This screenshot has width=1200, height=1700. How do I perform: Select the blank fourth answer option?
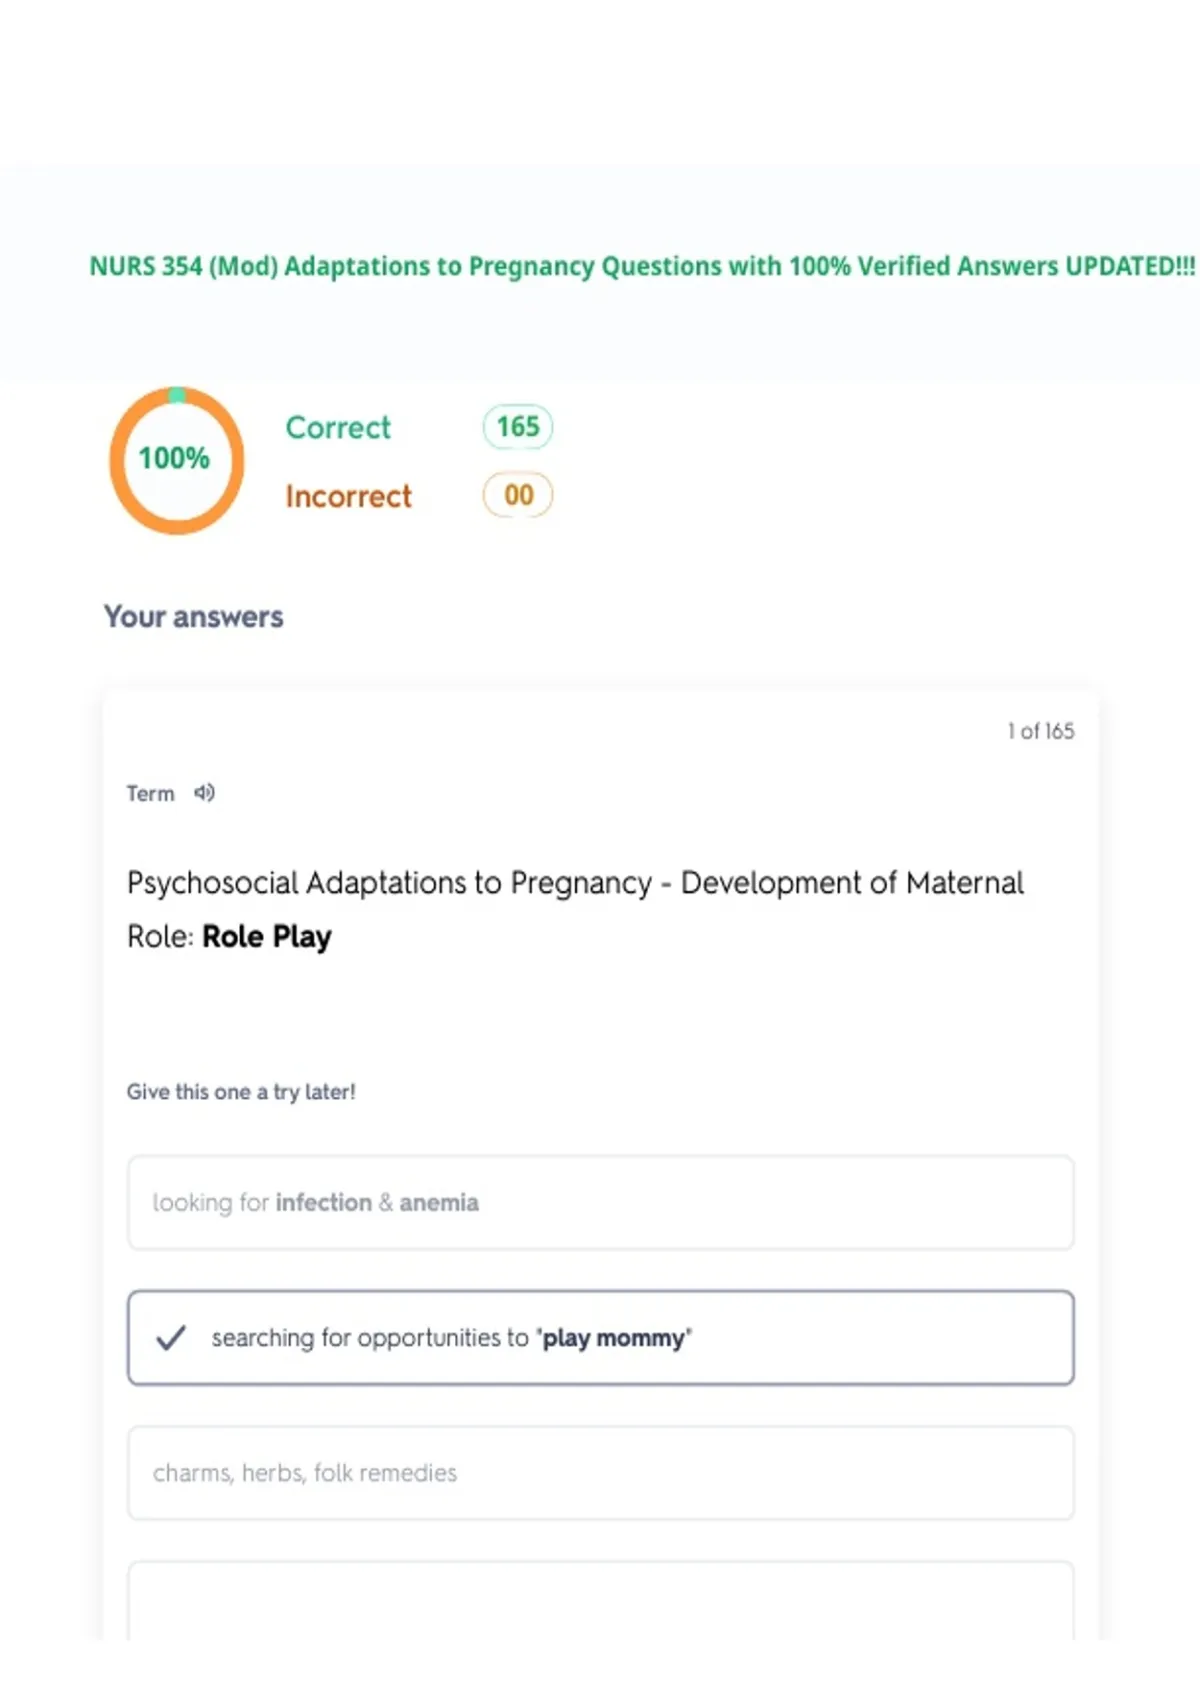(601, 1600)
